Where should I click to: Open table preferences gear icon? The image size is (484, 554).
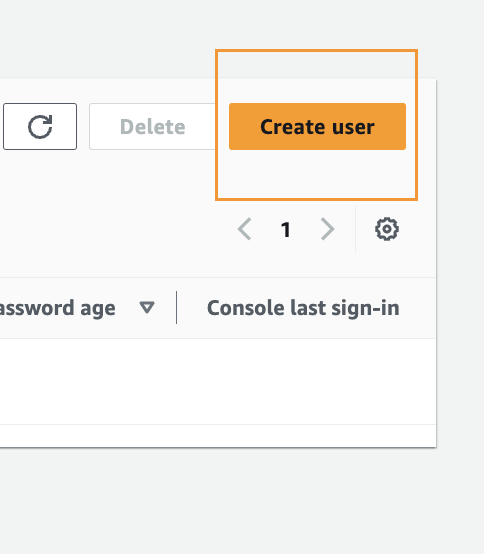(387, 229)
